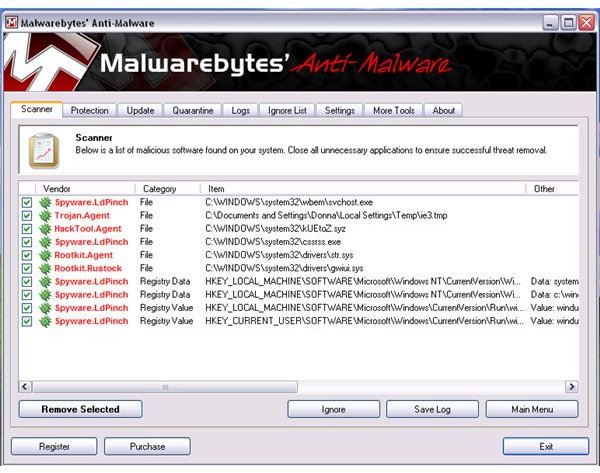Sort list by Category column header
600x473 pixels.
(168, 189)
